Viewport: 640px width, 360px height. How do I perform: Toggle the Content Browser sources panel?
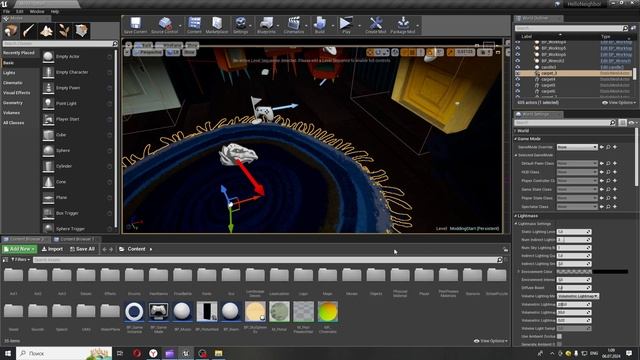tap(5, 260)
